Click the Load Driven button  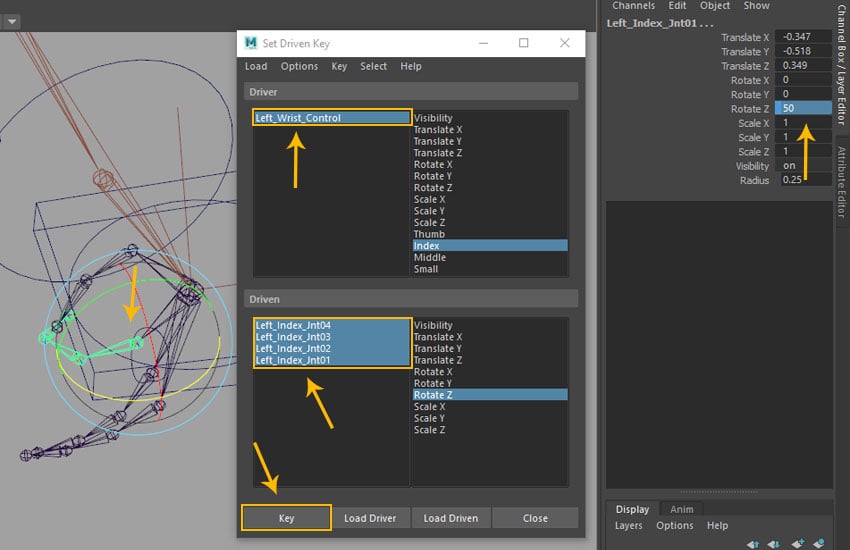click(451, 518)
